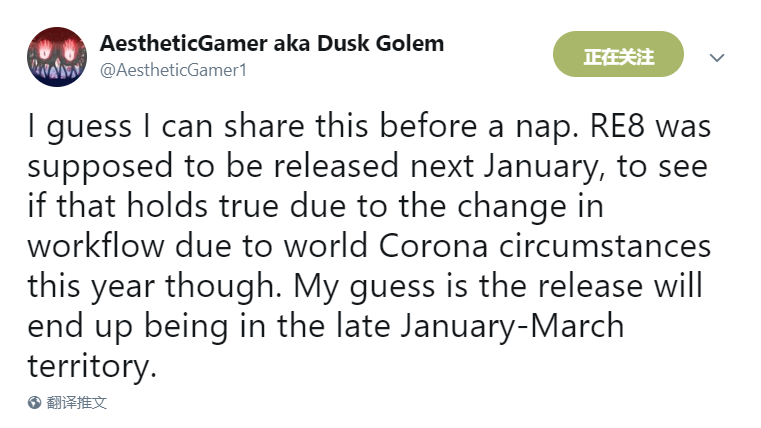This screenshot has width=761, height=428.
Task: Click the word 'workflow' in the tweet
Action: (96, 246)
